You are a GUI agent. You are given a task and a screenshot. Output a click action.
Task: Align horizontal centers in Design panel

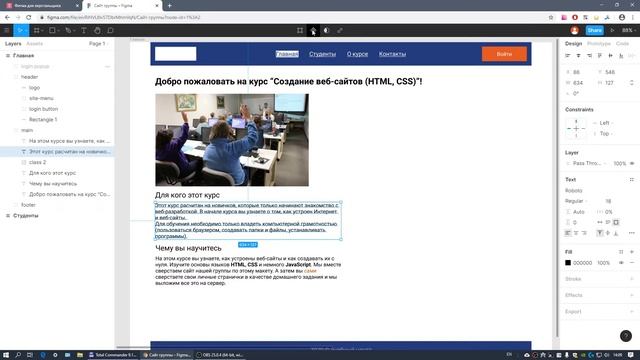pyautogui.click(x=578, y=56)
